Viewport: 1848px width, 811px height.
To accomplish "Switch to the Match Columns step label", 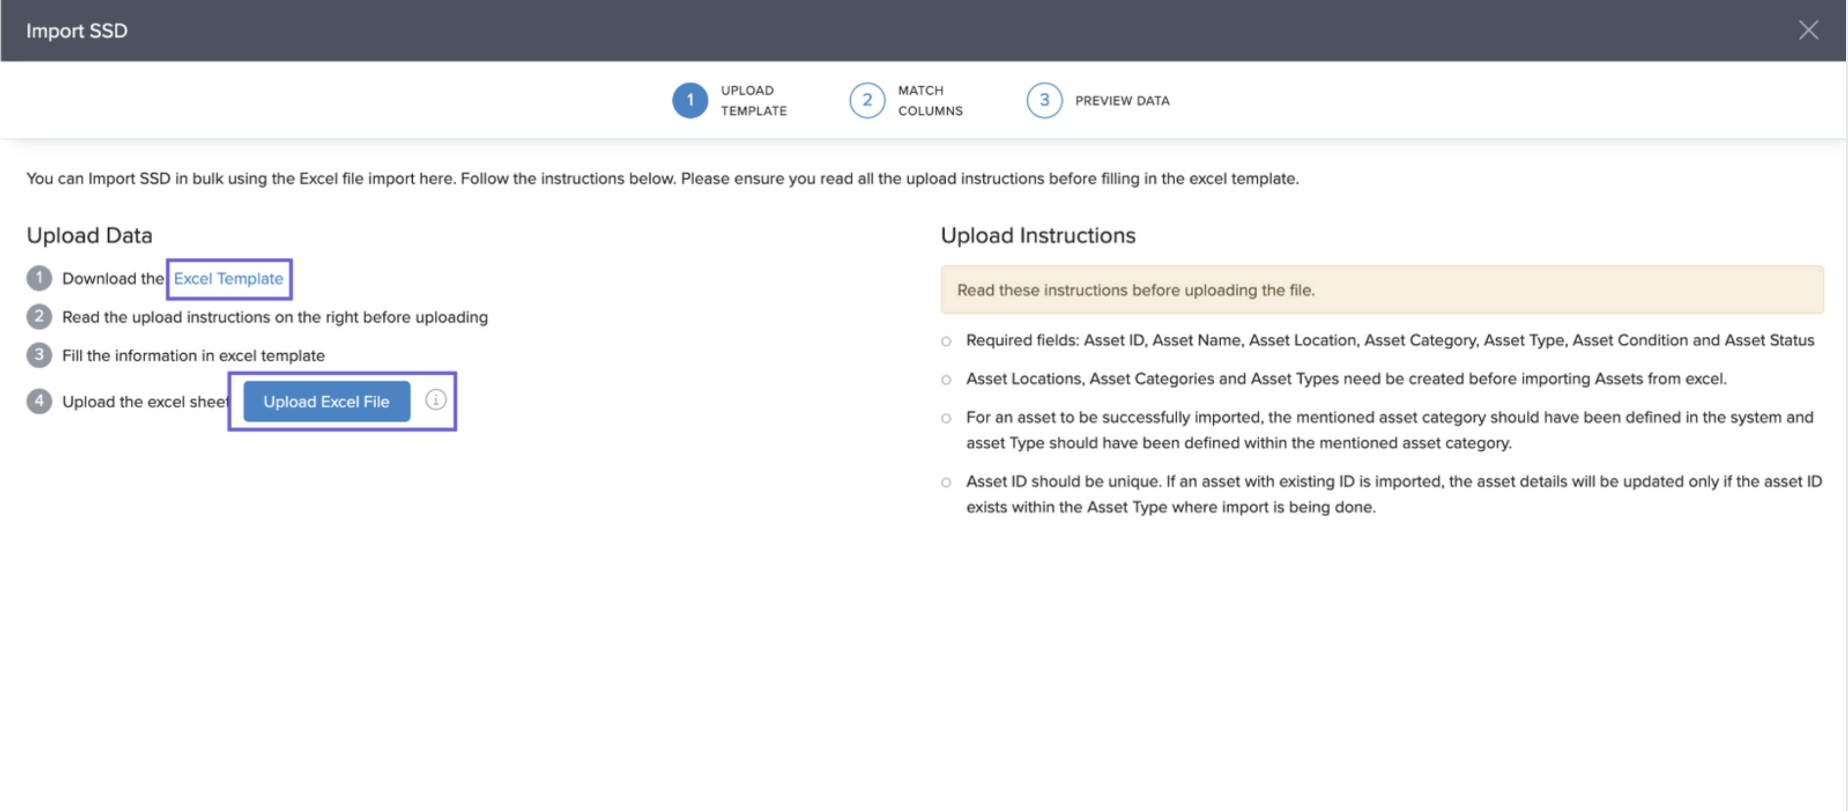I will (930, 100).
